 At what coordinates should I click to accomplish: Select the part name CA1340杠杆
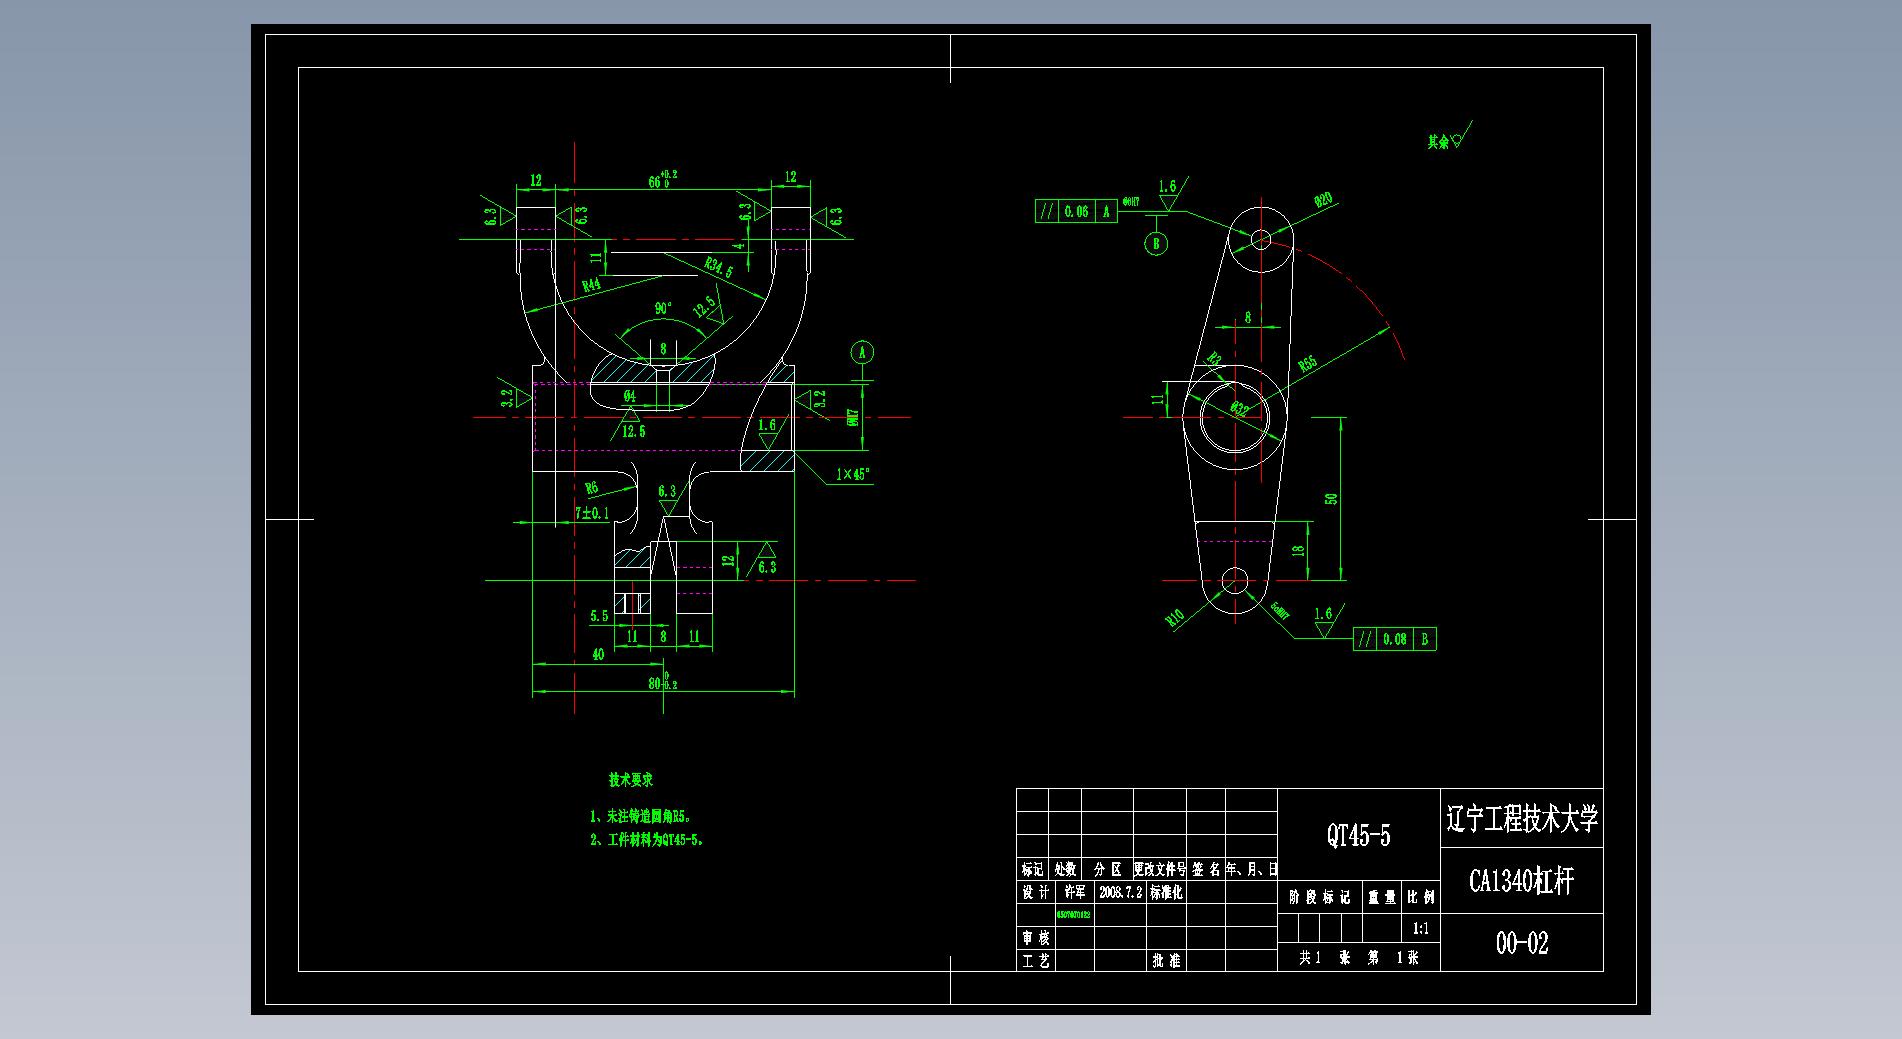click(x=1521, y=881)
